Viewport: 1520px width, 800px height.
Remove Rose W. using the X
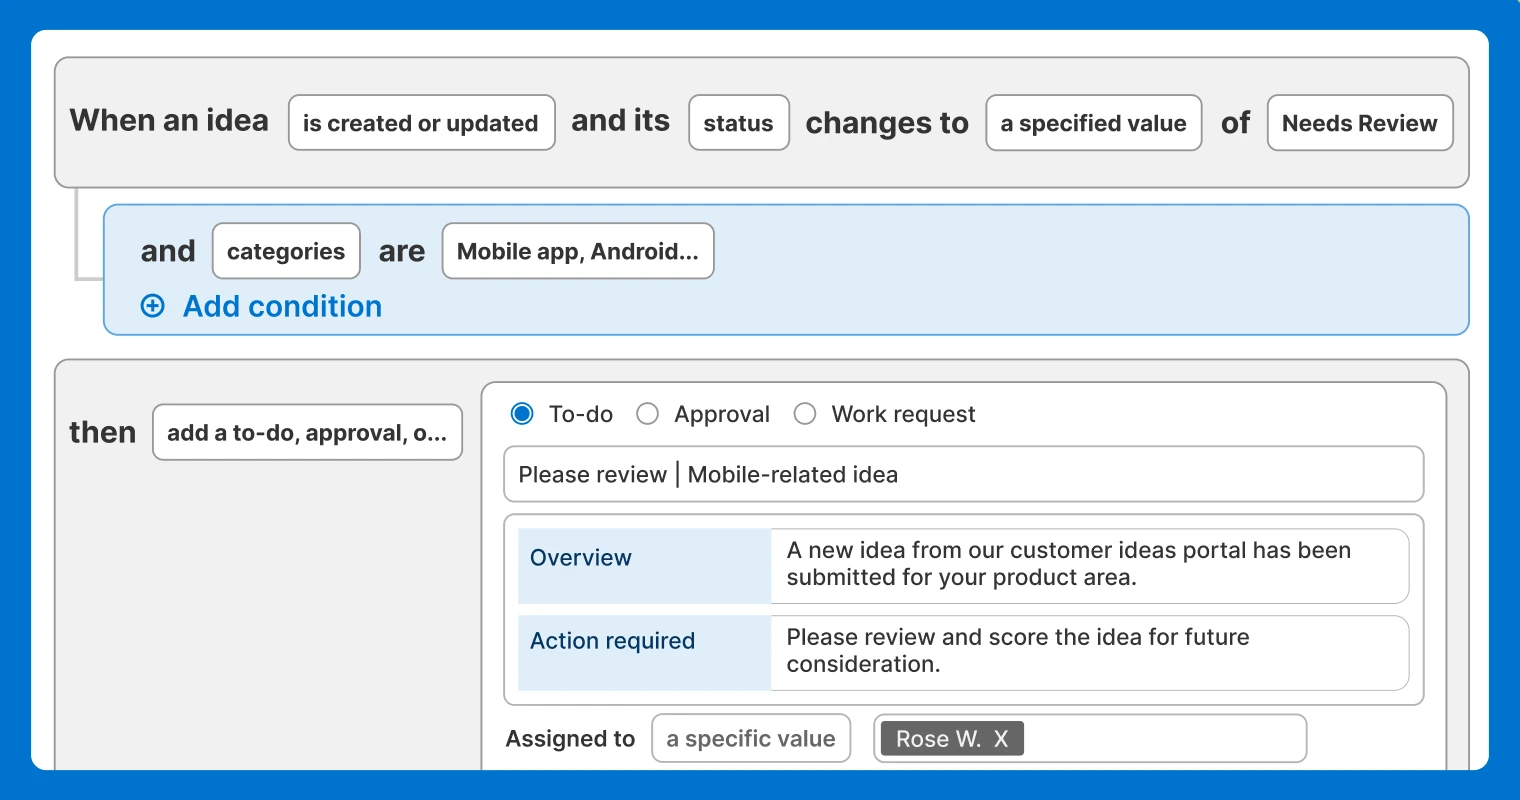[1001, 739]
